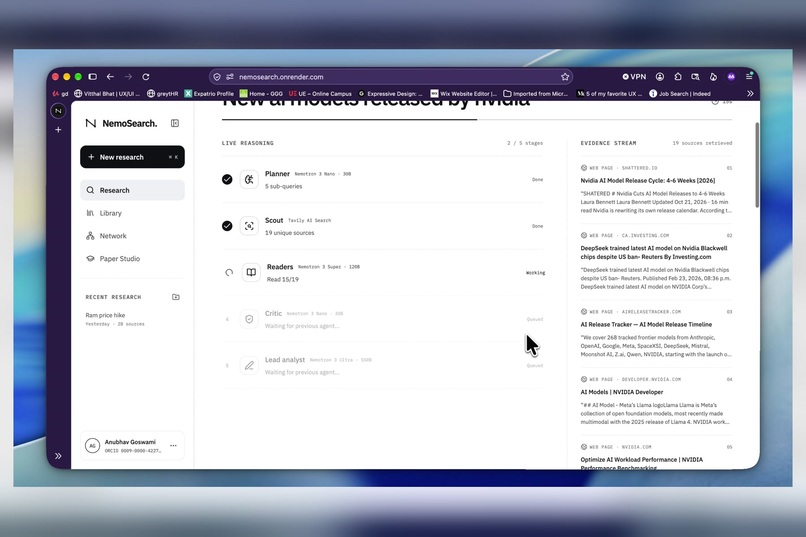Open Imported from Micr... bookmark folder
This screenshot has width=806, height=537.
pyautogui.click(x=535, y=94)
